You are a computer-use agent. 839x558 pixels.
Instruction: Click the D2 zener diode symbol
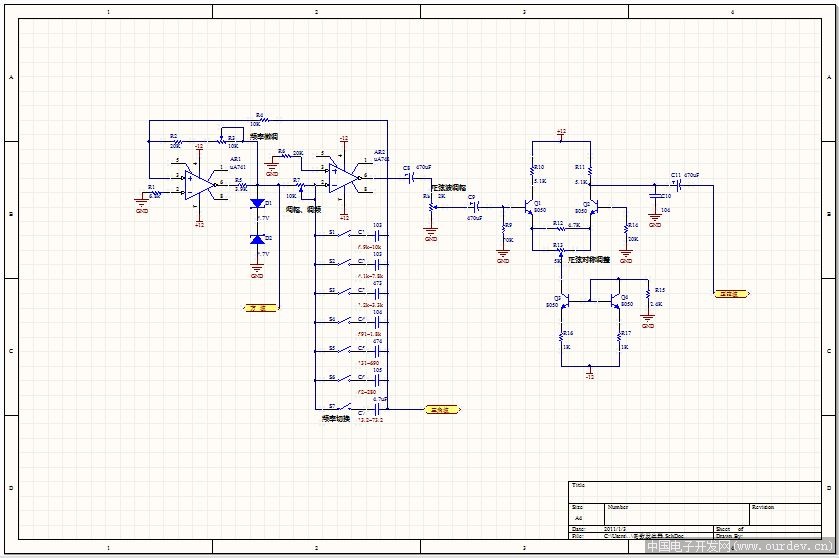click(x=257, y=239)
